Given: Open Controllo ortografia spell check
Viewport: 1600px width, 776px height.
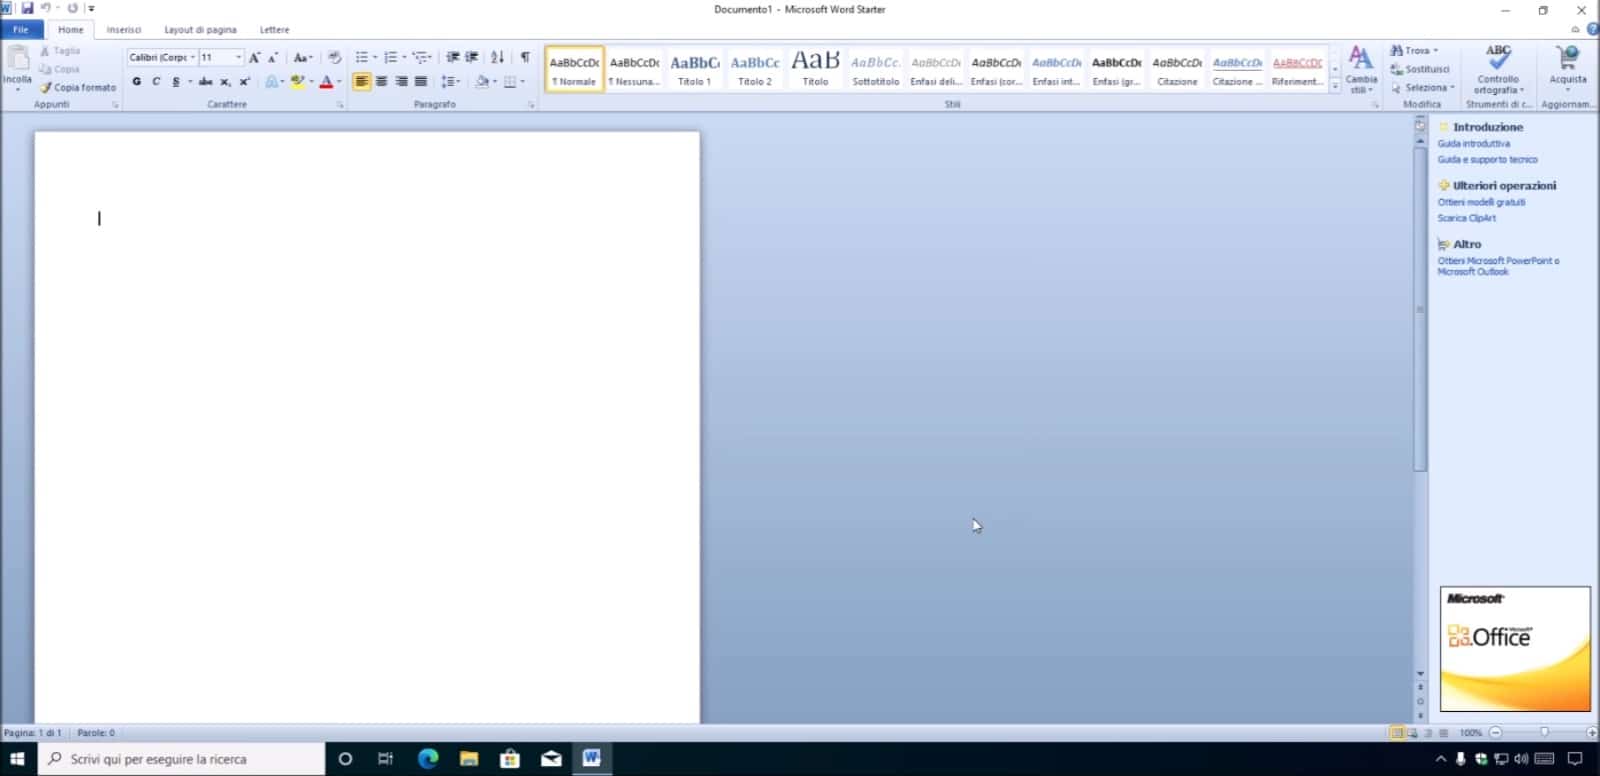Looking at the screenshot, I should 1497,70.
